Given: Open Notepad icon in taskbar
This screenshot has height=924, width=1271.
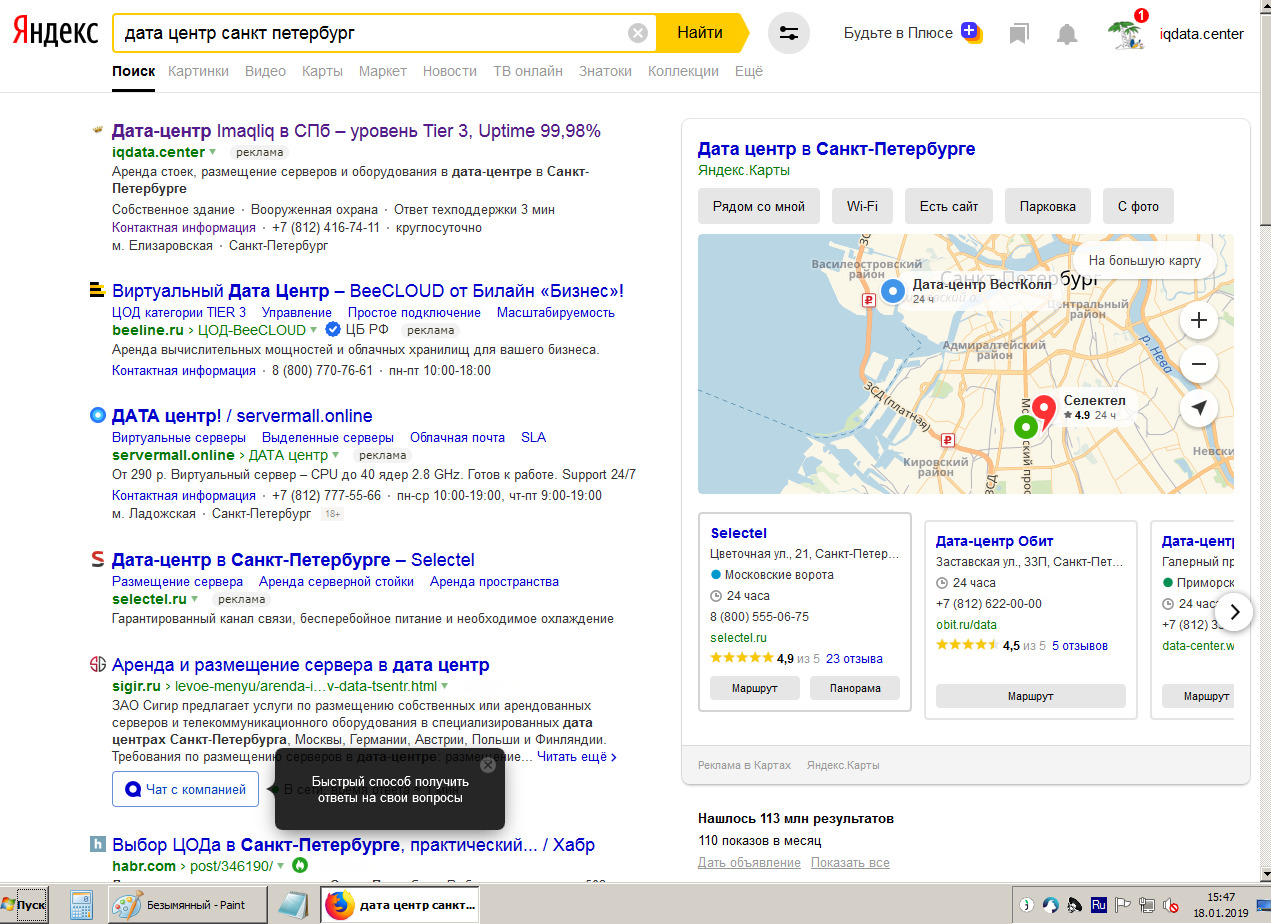Looking at the screenshot, I should [292, 905].
